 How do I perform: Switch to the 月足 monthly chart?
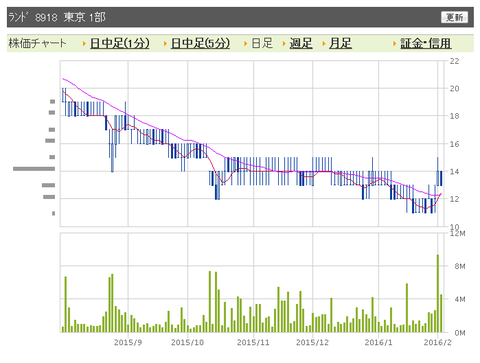(340, 43)
